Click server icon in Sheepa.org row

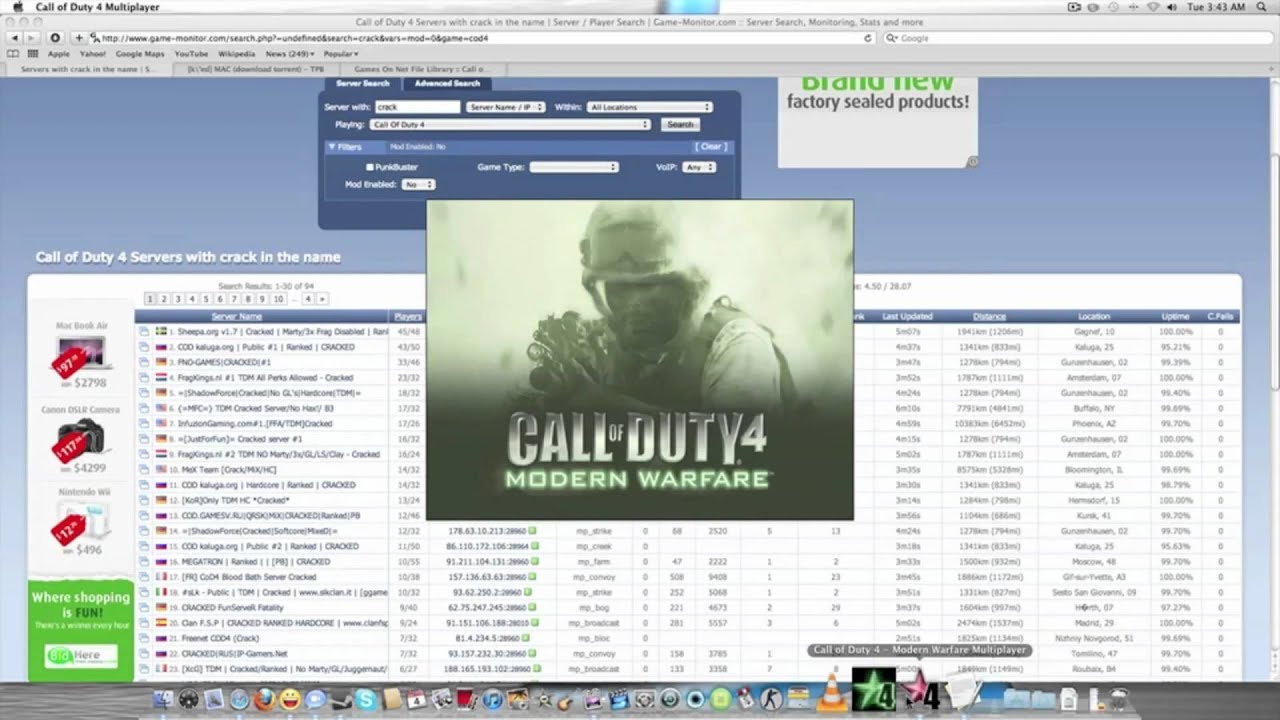144,331
